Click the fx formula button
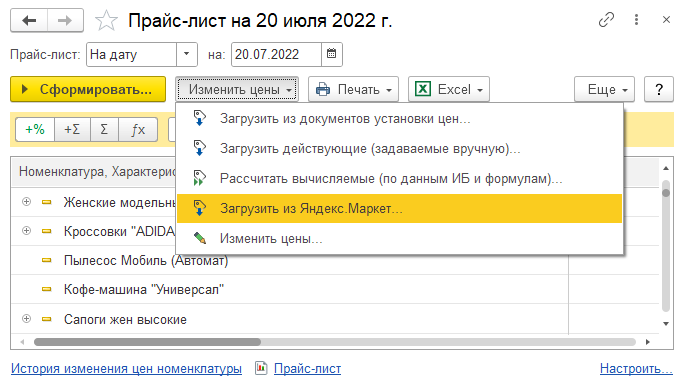The image size is (688, 384). [x=138, y=129]
